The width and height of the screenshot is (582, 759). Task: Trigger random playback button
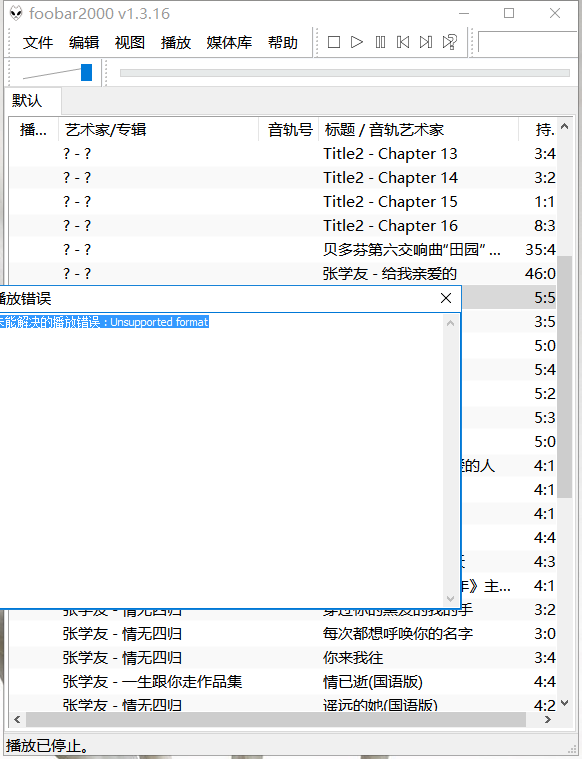click(x=450, y=42)
